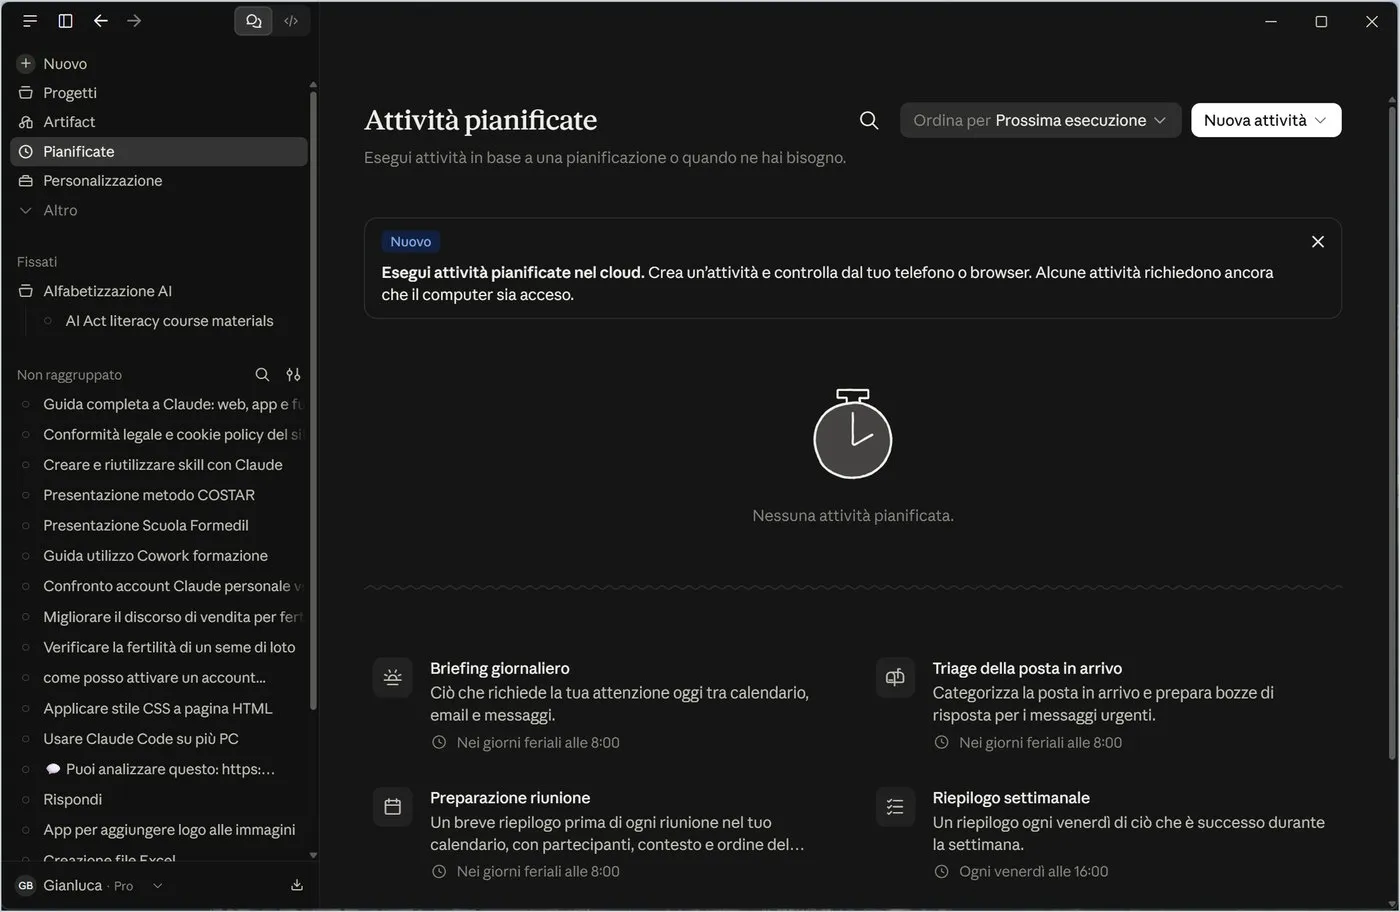
Task: Open the Ordina per Prossima esecuzione dropdown
Action: [x=1040, y=120]
